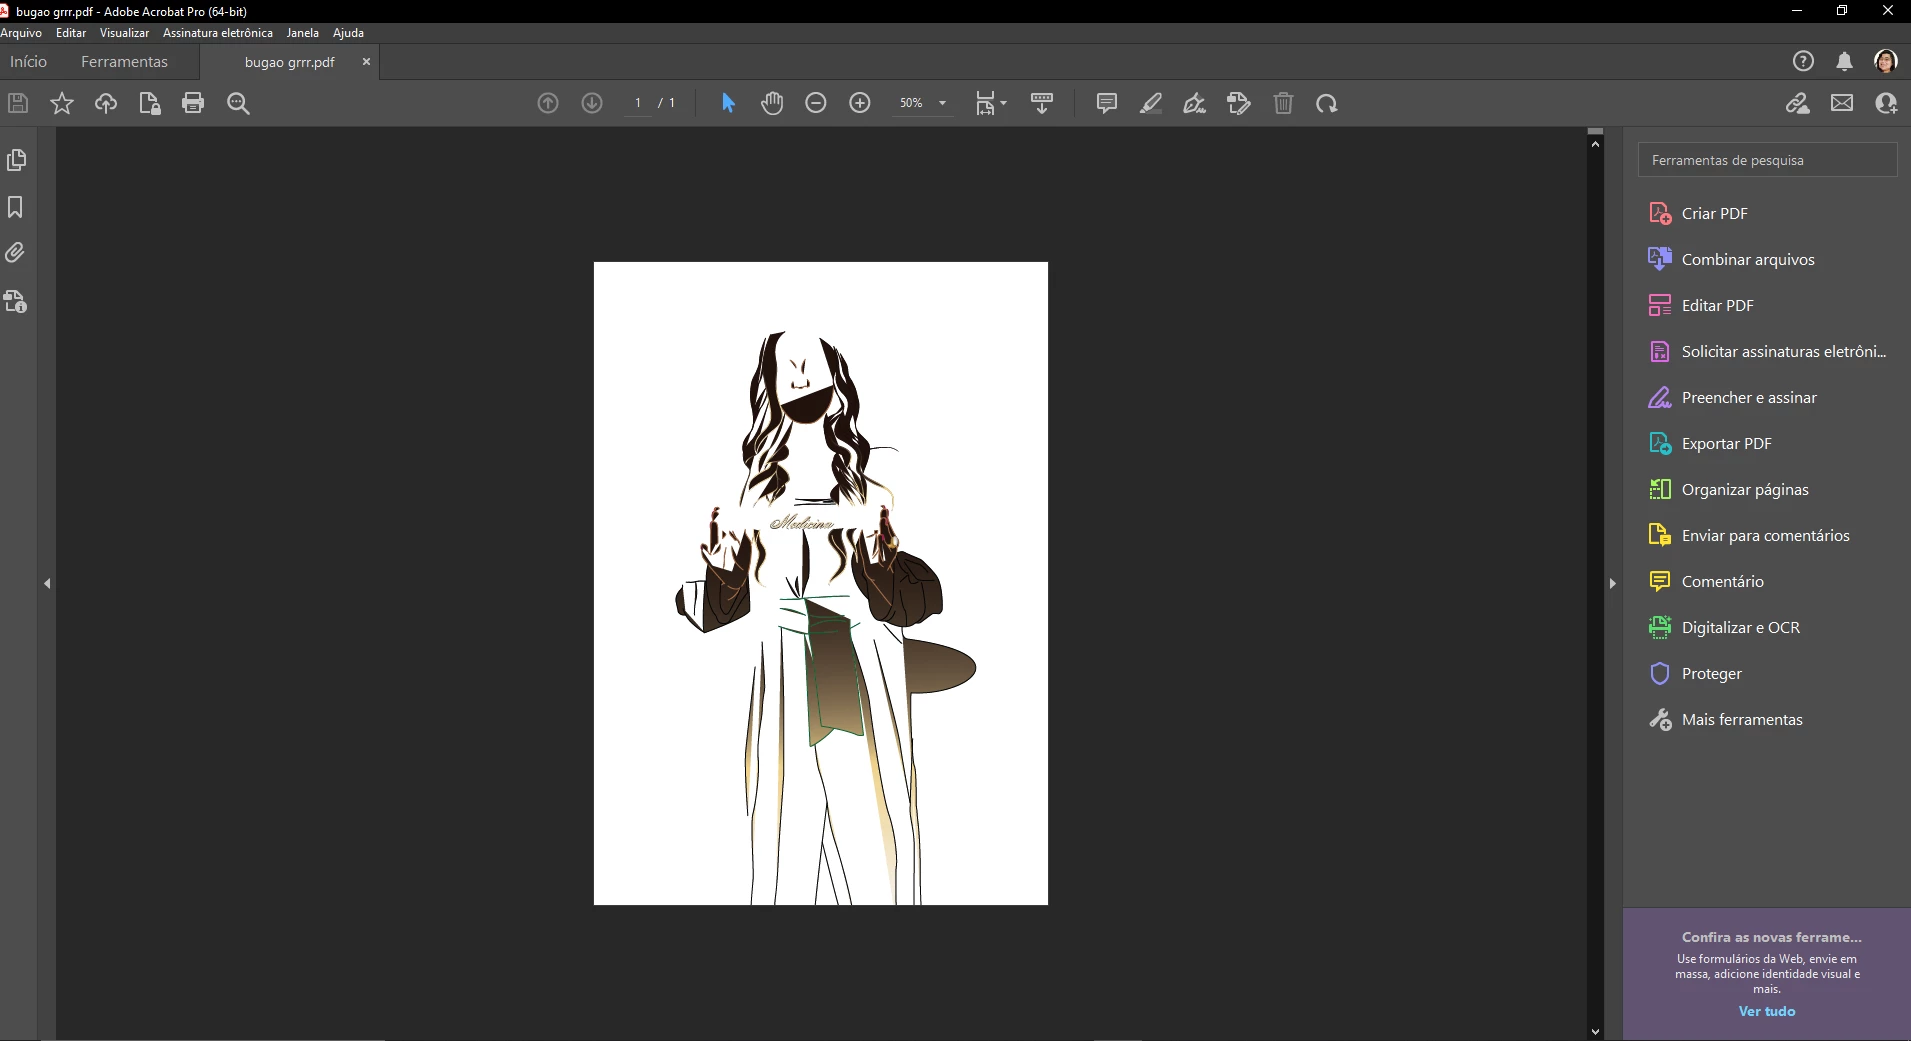Viewport: 1911px width, 1041px height.
Task: Open the Arquivo menu
Action: pyautogui.click(x=21, y=33)
